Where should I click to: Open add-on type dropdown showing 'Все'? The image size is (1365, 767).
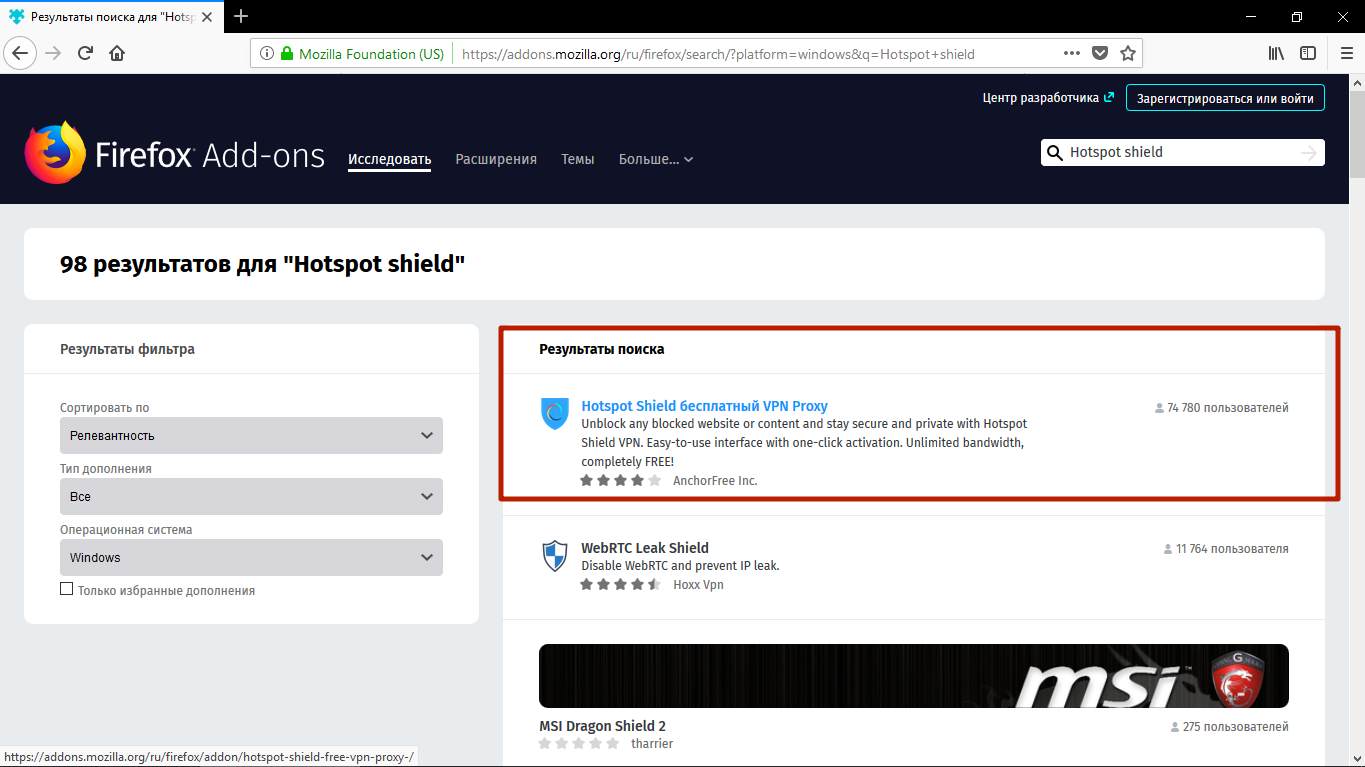pyautogui.click(x=251, y=497)
